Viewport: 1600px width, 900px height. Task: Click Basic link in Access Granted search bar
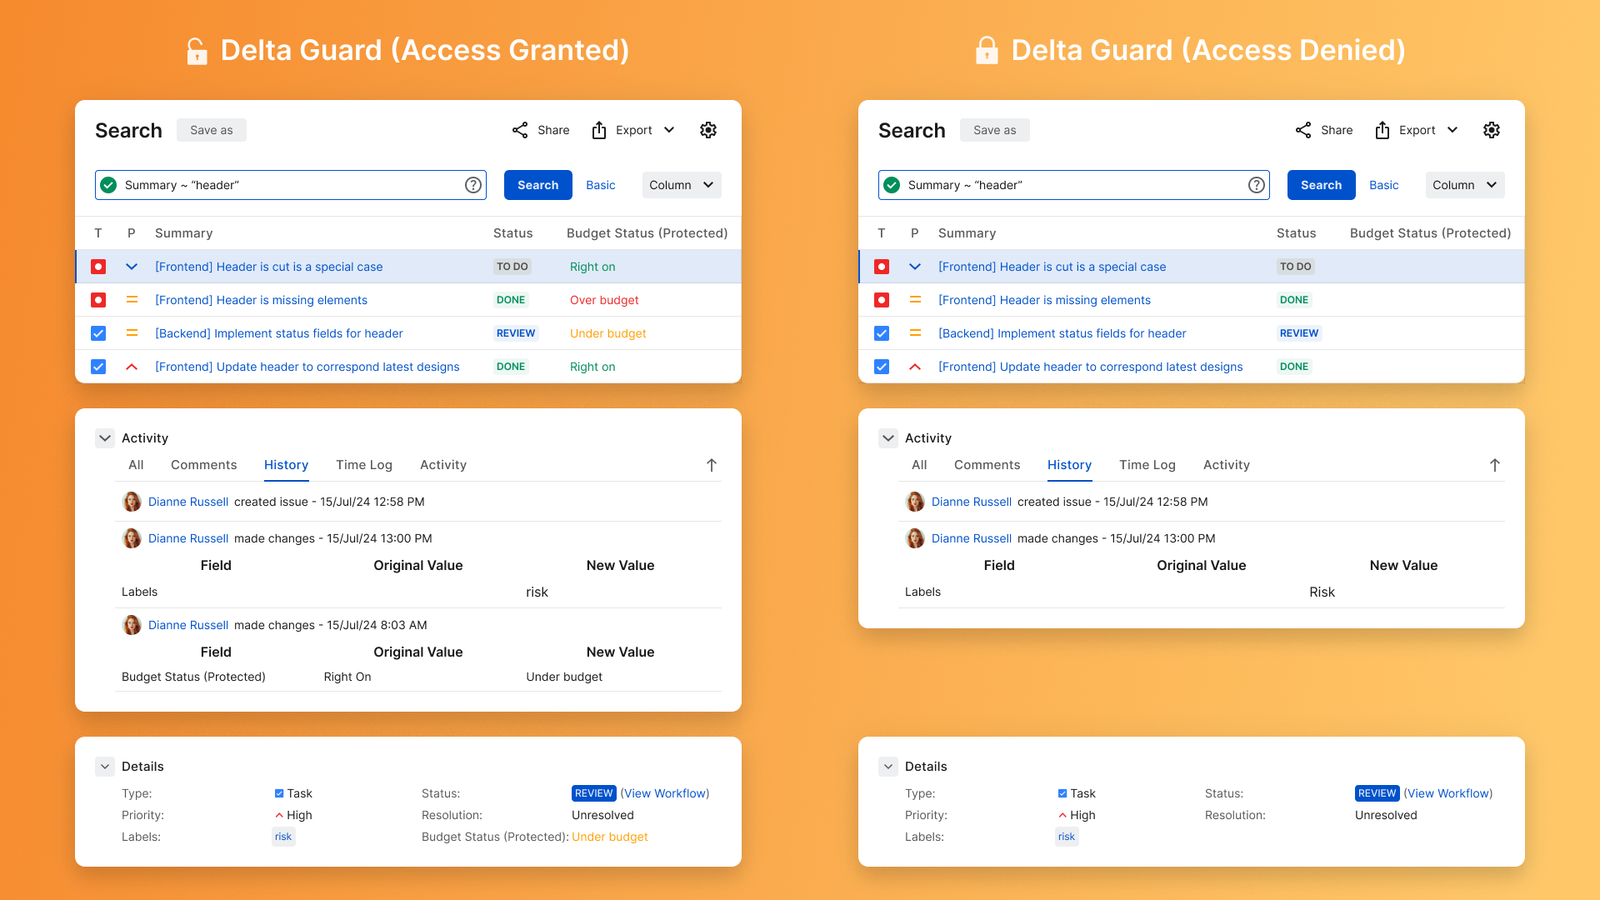click(x=600, y=185)
